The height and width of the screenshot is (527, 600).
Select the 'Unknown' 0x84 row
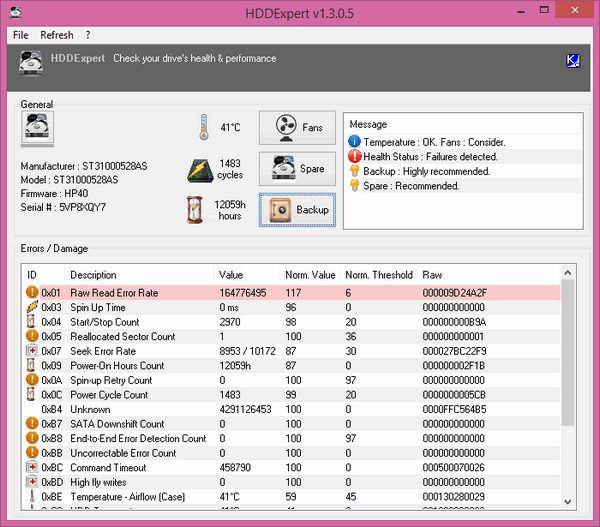tap(291, 409)
